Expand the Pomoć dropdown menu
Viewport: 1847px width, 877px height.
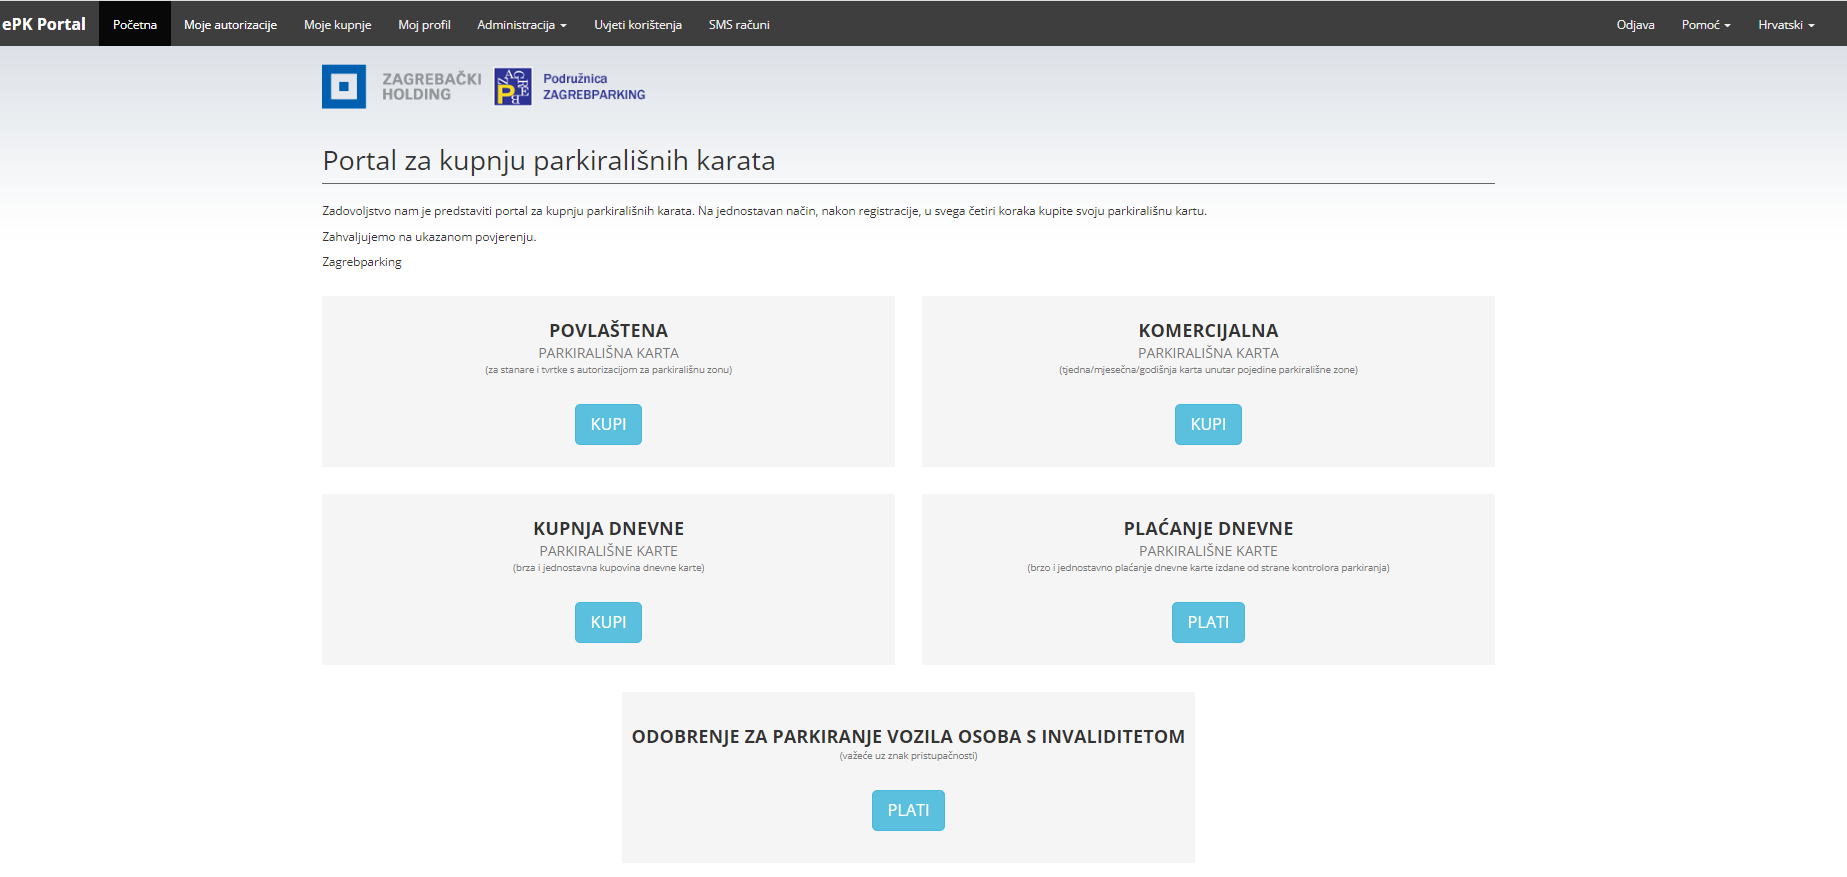(x=1705, y=24)
